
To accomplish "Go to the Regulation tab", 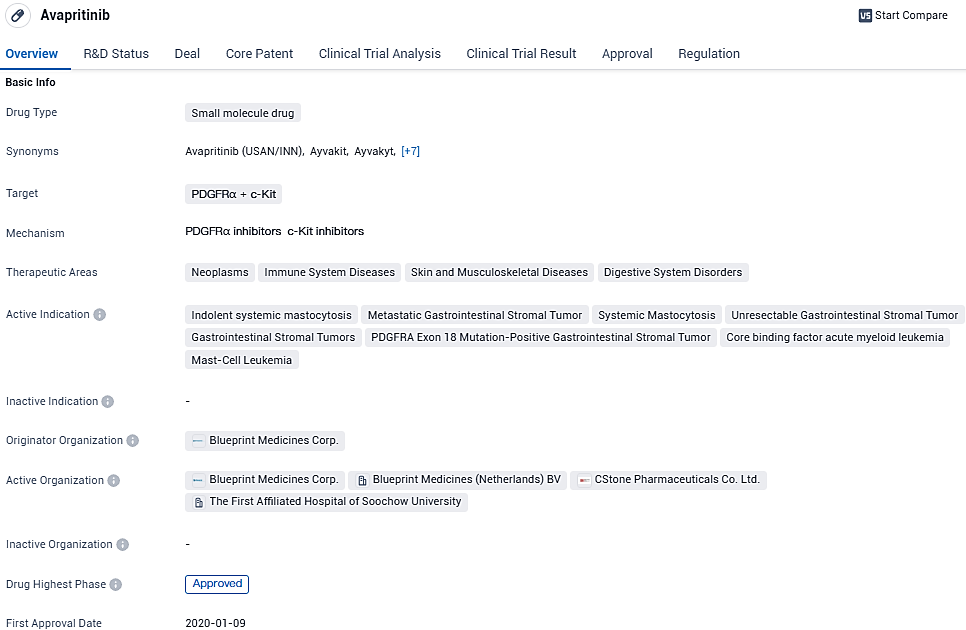I will pyautogui.click(x=708, y=54).
